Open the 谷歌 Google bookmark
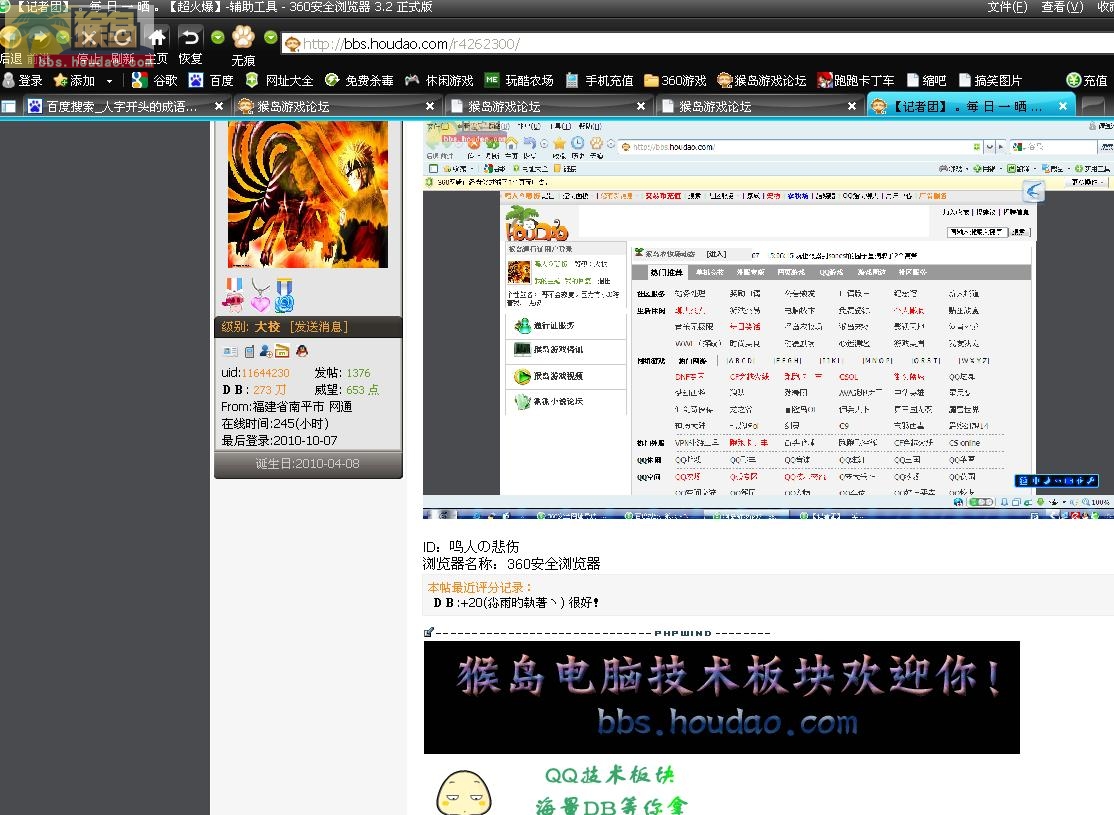The image size is (1114, 815). click(155, 80)
